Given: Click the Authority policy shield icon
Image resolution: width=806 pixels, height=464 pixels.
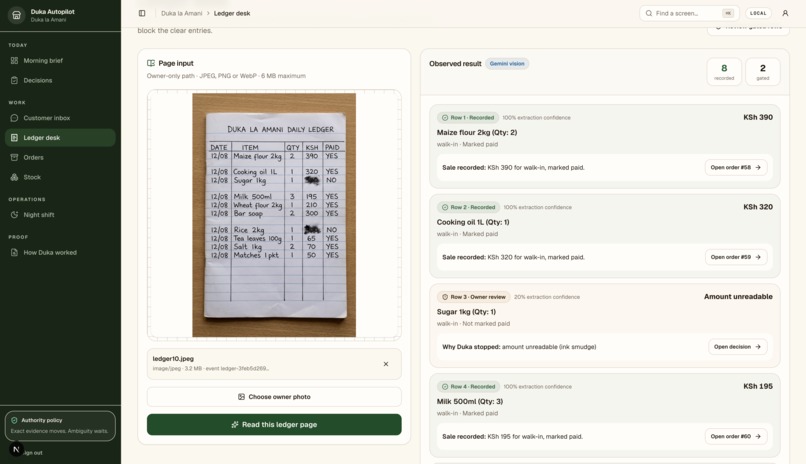Looking at the screenshot, I should coord(14,420).
